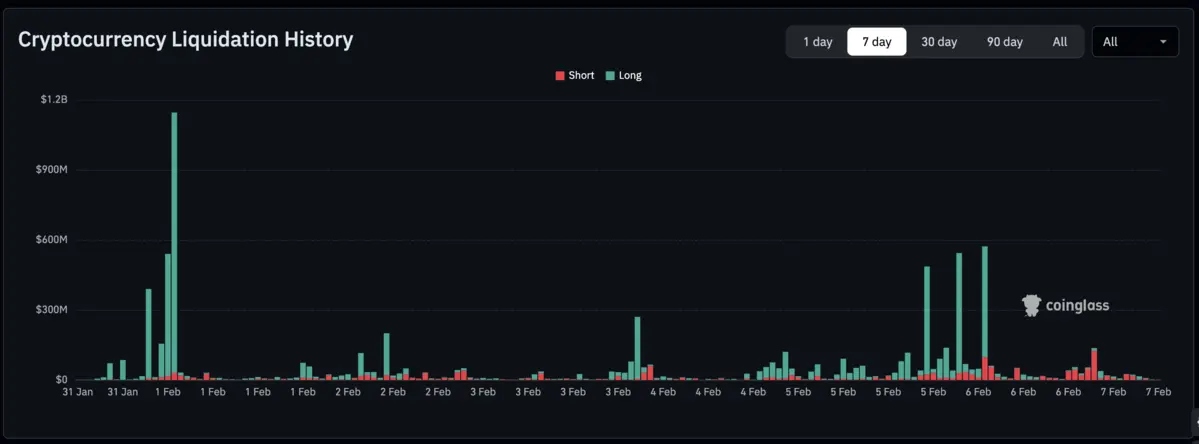This screenshot has height=444, width=1199.
Task: Choose the 30 day time range
Action: coord(939,42)
